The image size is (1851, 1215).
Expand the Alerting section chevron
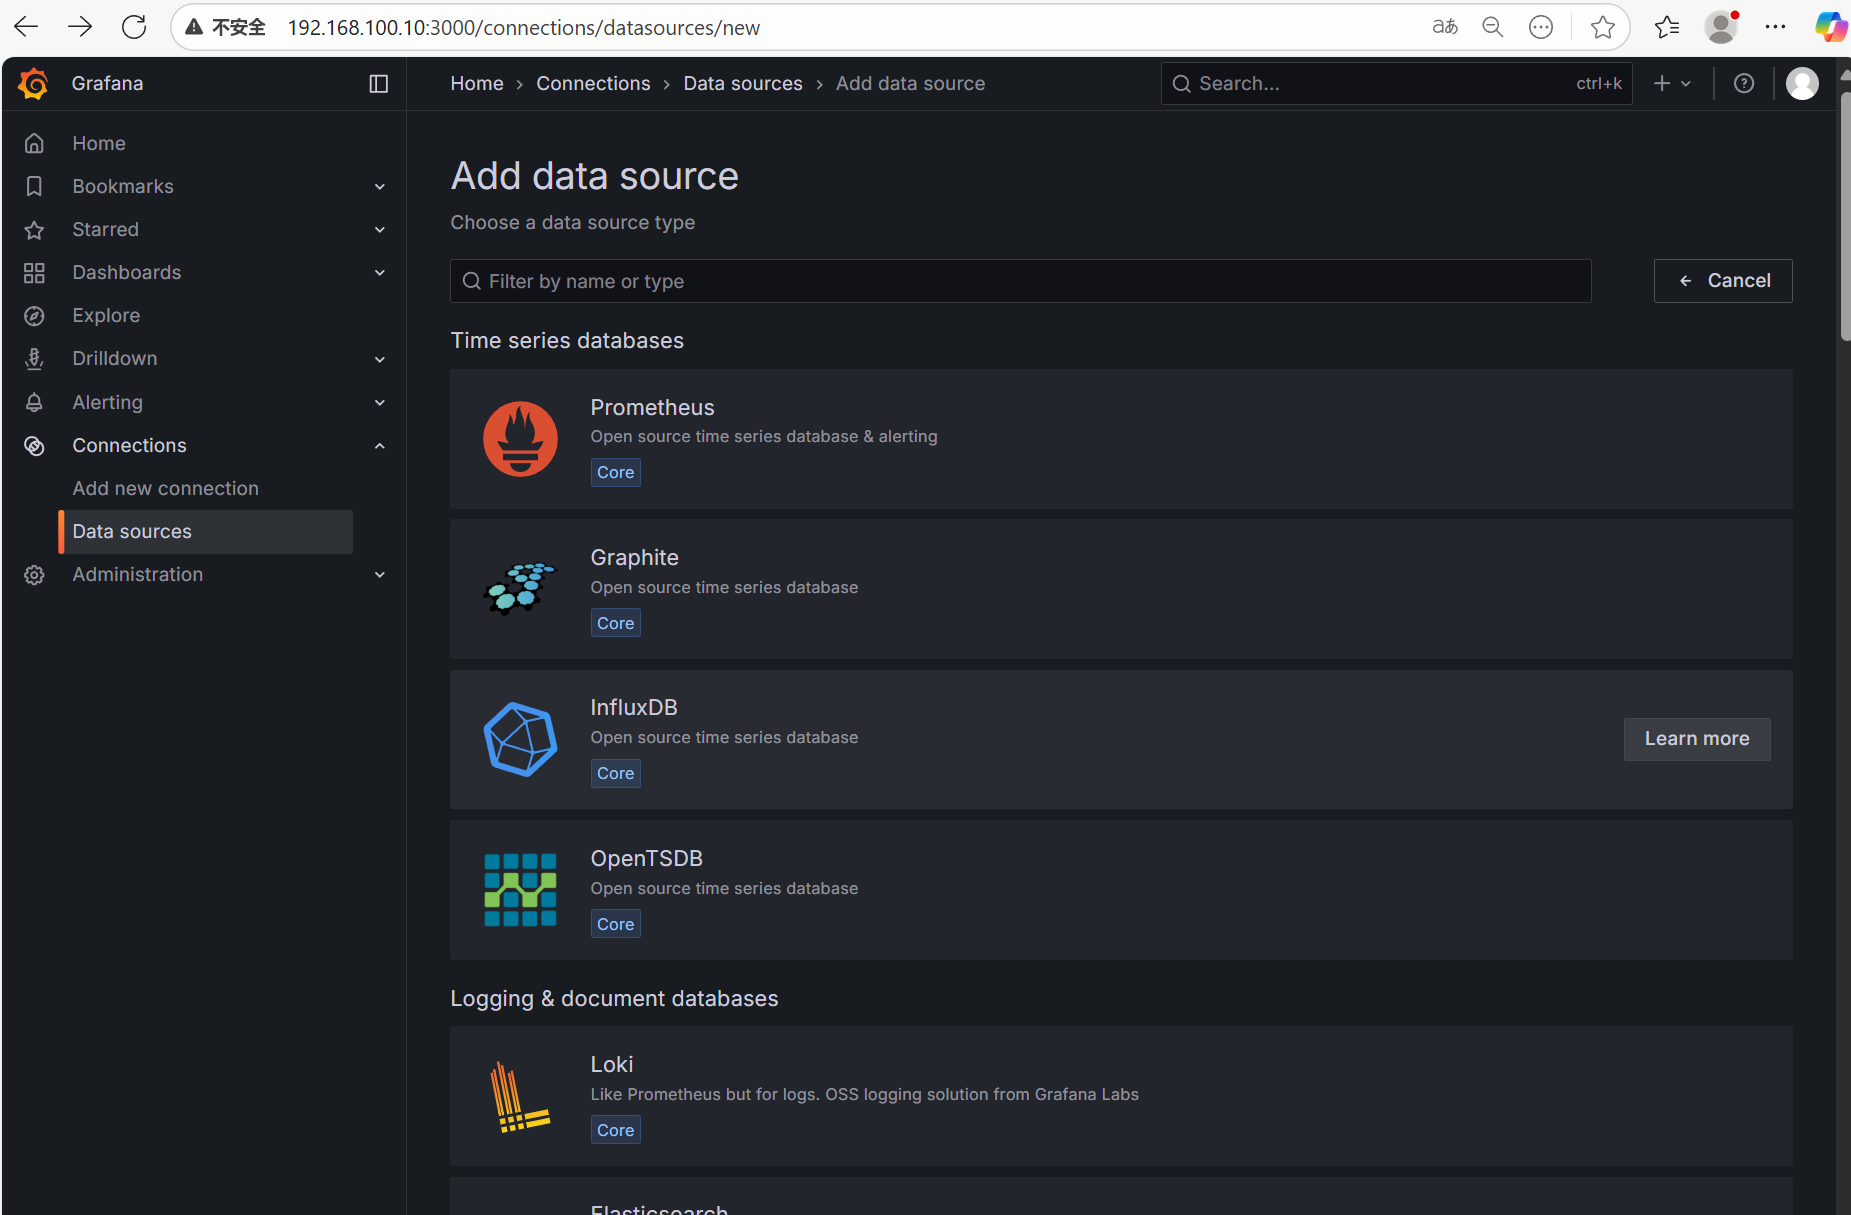pyautogui.click(x=380, y=402)
